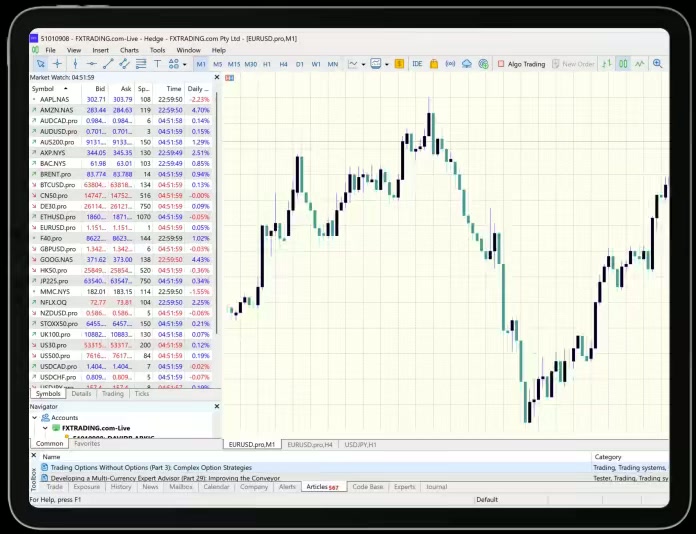Open the MQL5 IDE editor
696x534 pixels.
417,64
